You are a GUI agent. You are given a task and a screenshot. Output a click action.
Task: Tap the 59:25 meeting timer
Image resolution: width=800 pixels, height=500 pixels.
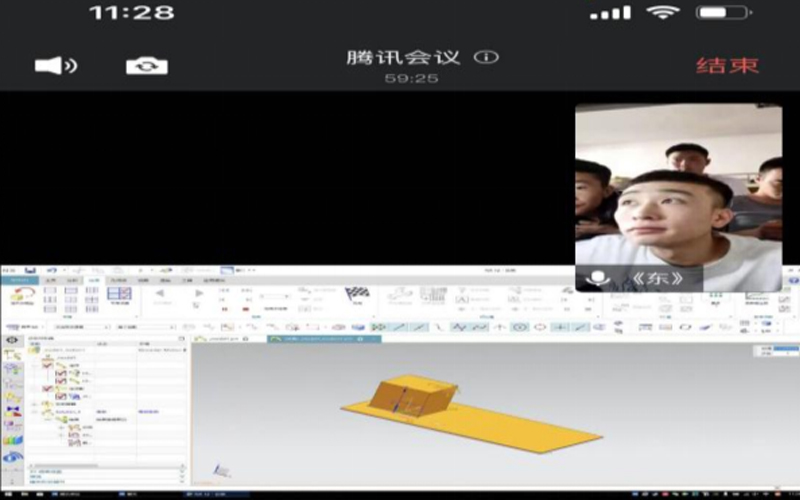tap(411, 78)
